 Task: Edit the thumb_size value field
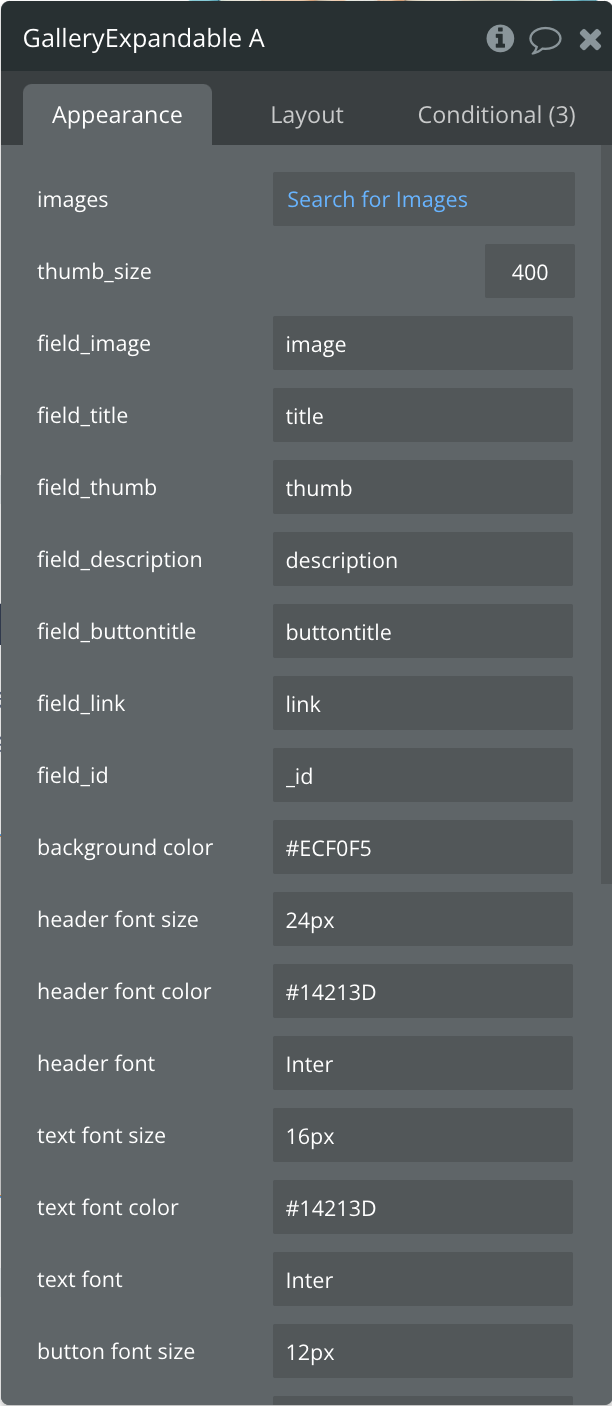pyautogui.click(x=529, y=272)
